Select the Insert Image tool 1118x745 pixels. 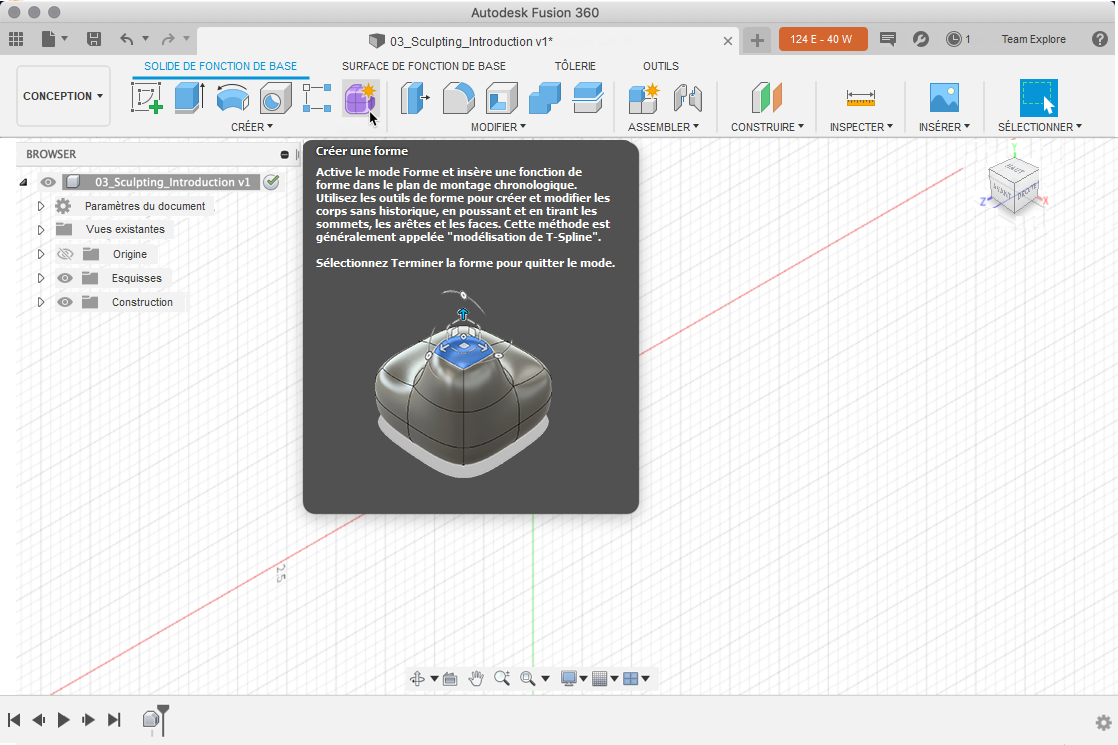click(944, 98)
